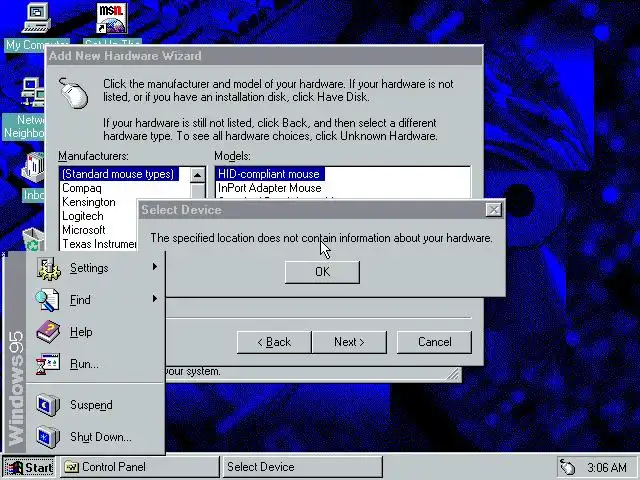The height and width of the screenshot is (480, 640).
Task: Choose Help from the Start menu
Action: pos(96,332)
